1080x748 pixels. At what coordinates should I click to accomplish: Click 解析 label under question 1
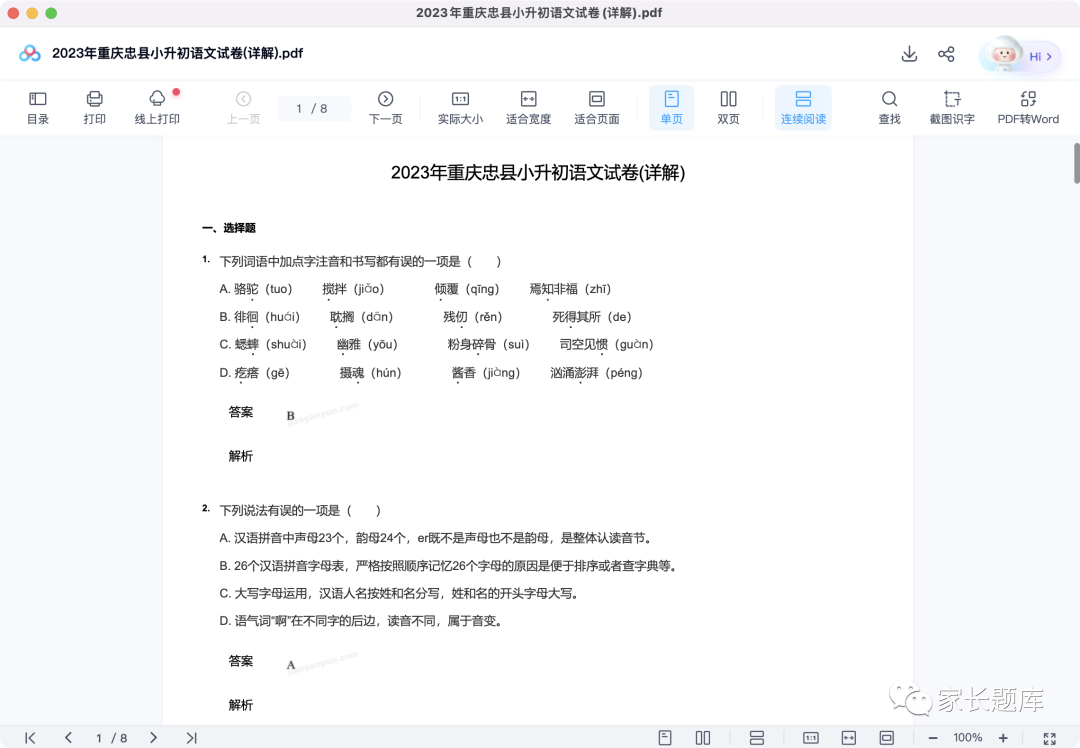point(240,456)
